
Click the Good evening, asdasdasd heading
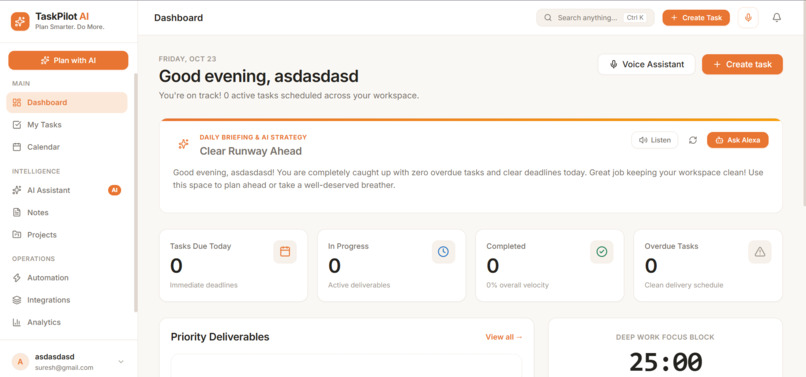pos(259,76)
